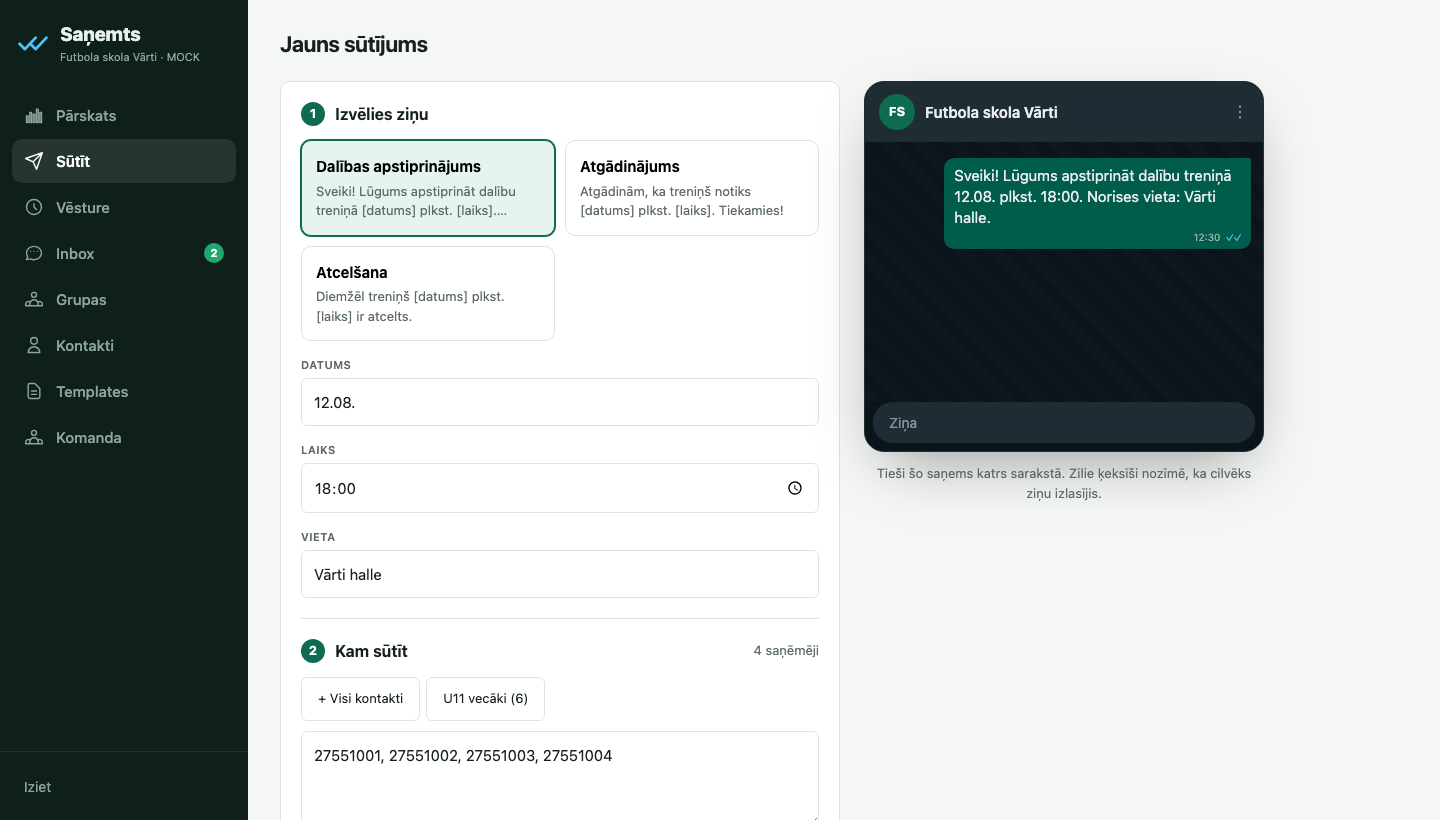Open the Inbox section

coord(124,254)
